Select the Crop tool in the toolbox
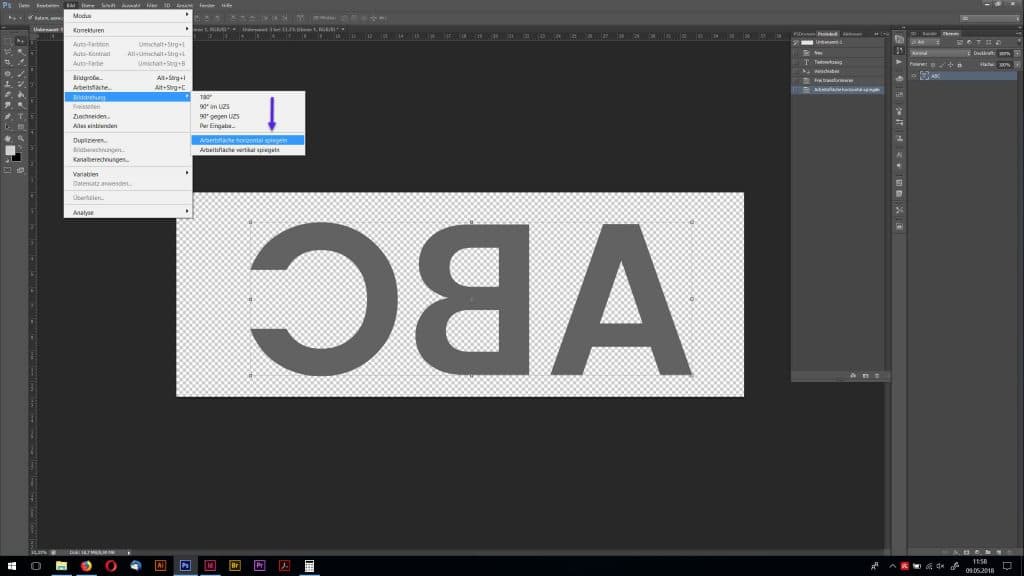 click(x=8, y=62)
